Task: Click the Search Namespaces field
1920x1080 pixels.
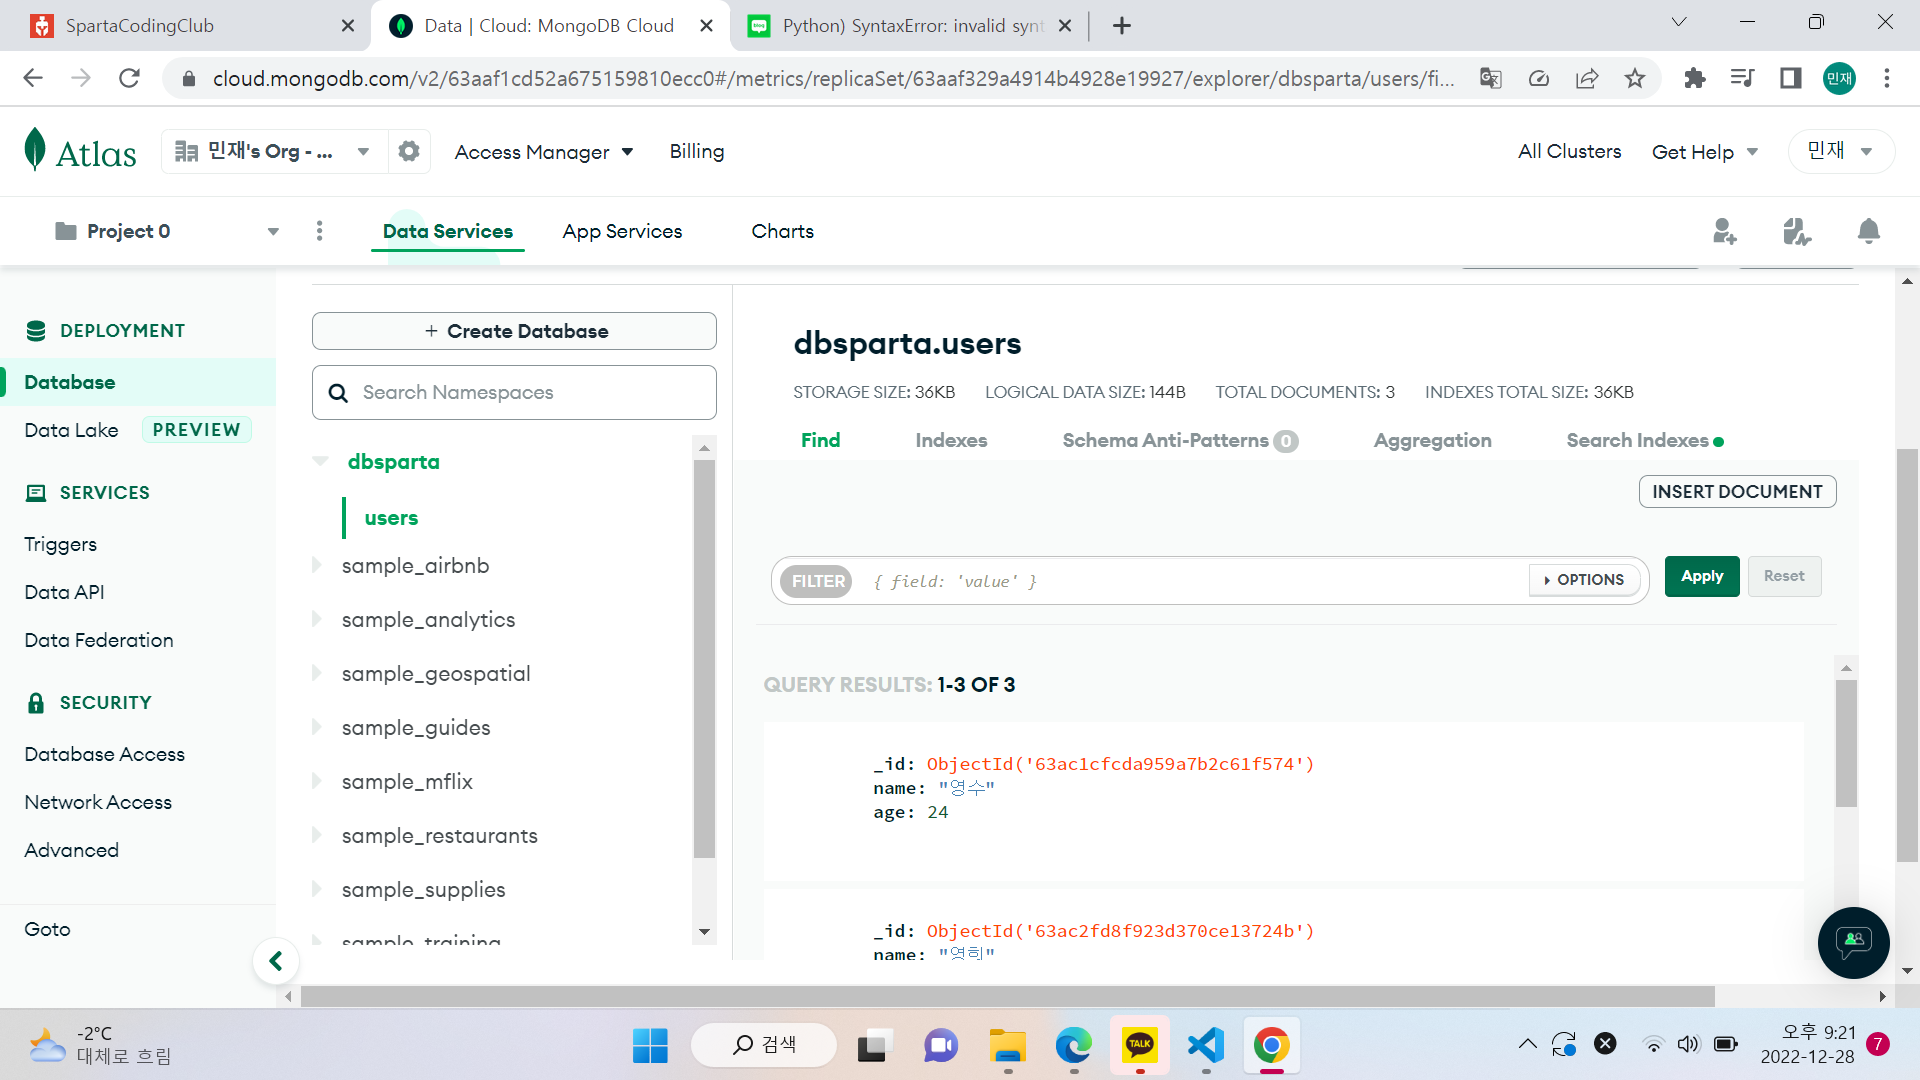Action: pyautogui.click(x=514, y=392)
